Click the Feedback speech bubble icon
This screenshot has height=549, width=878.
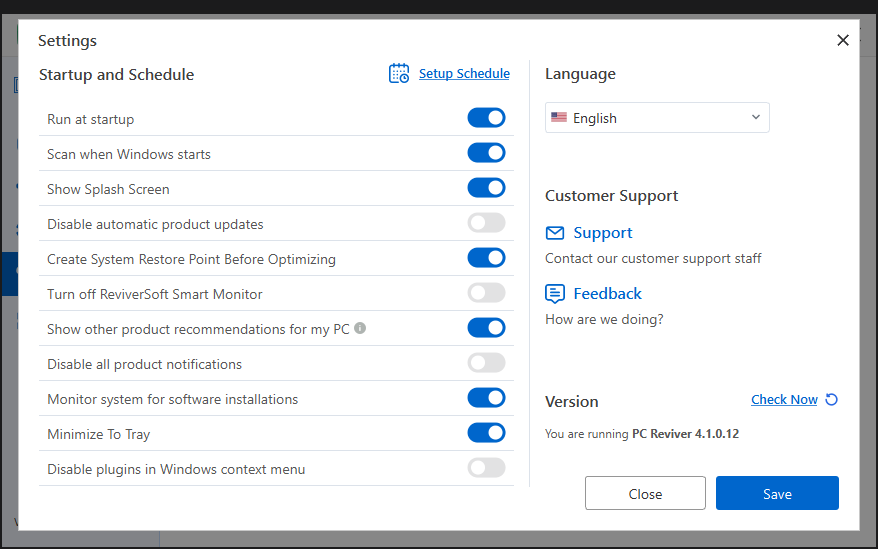[x=554, y=294]
